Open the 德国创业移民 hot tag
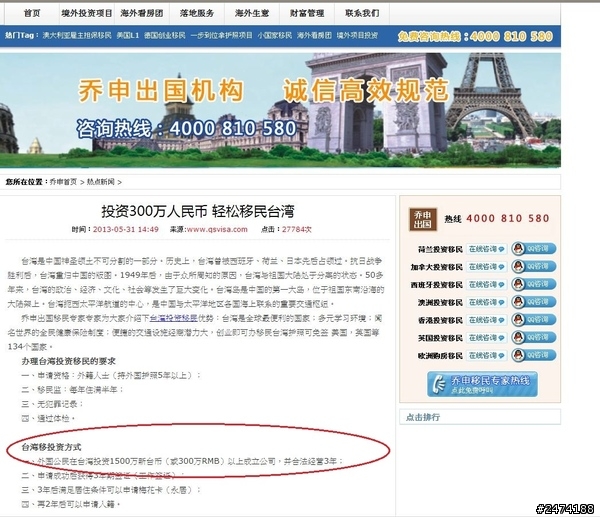This screenshot has height=517, width=600. tap(165, 36)
